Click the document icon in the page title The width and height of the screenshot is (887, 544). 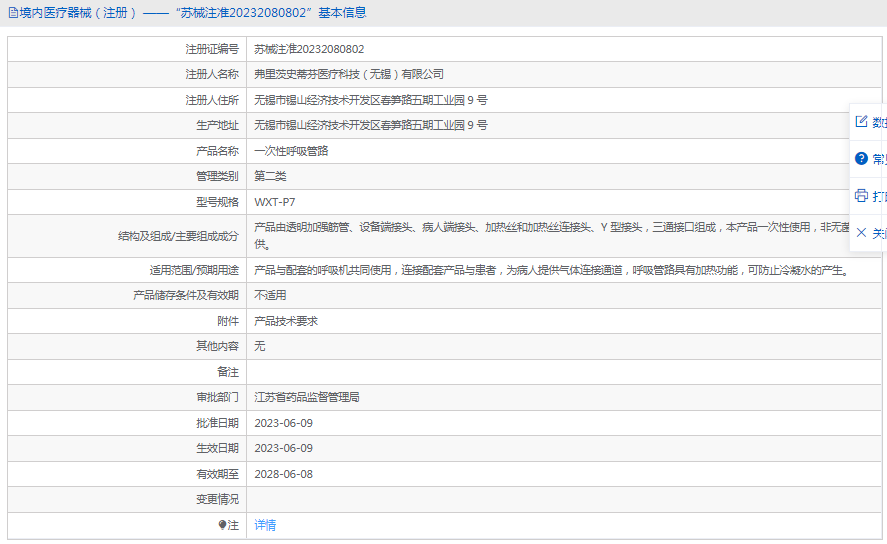tap(13, 13)
